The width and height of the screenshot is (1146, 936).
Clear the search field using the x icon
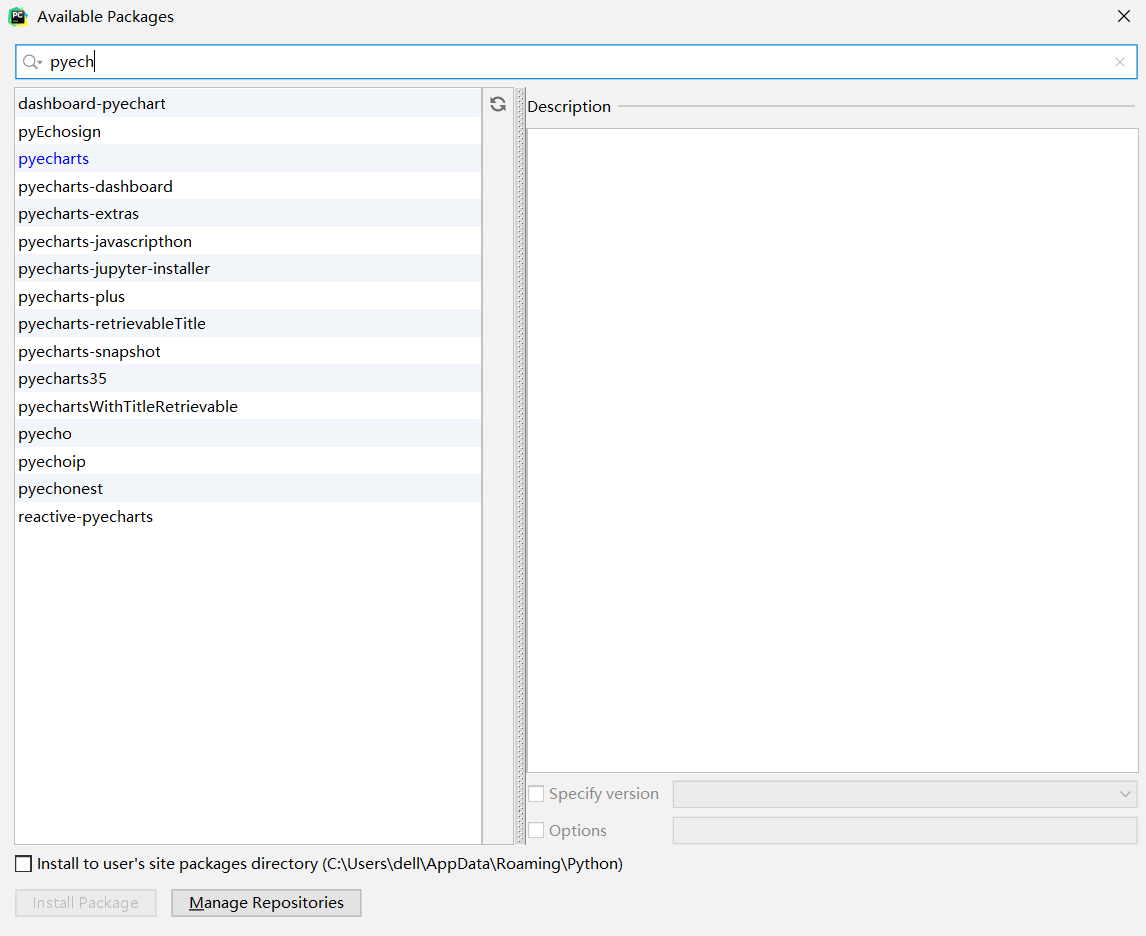click(x=1120, y=62)
